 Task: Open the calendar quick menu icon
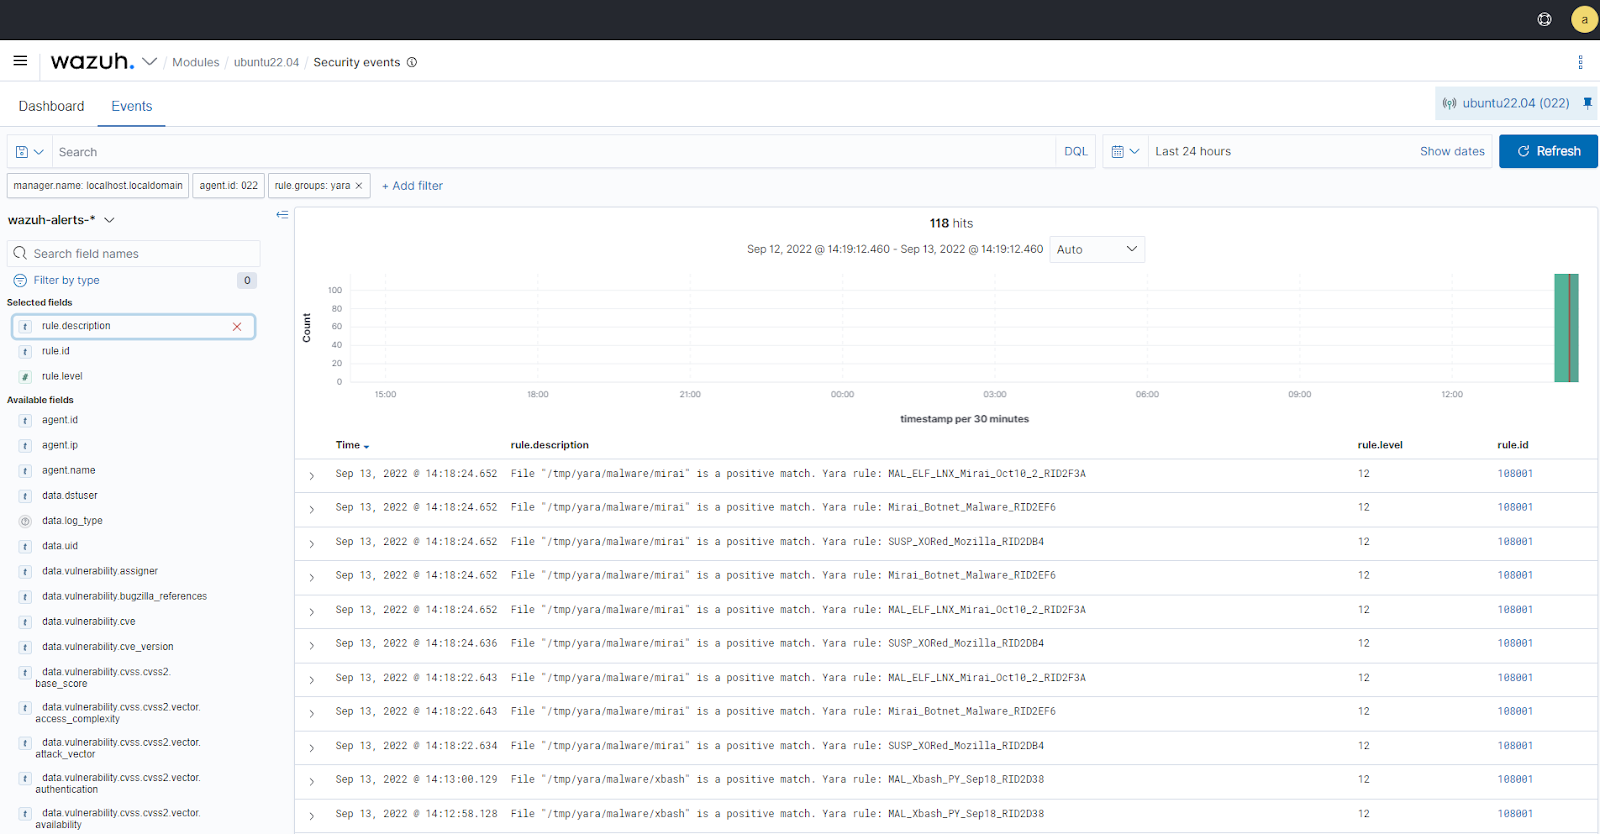(1125, 152)
